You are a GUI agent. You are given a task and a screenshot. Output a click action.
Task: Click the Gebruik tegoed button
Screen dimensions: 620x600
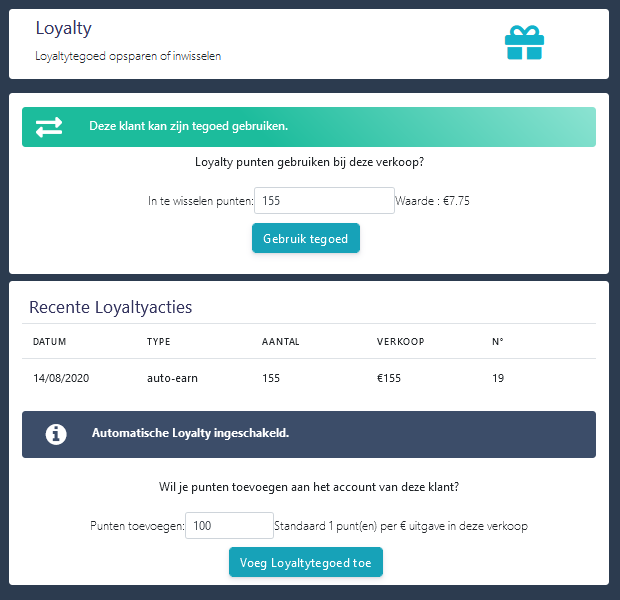(306, 238)
